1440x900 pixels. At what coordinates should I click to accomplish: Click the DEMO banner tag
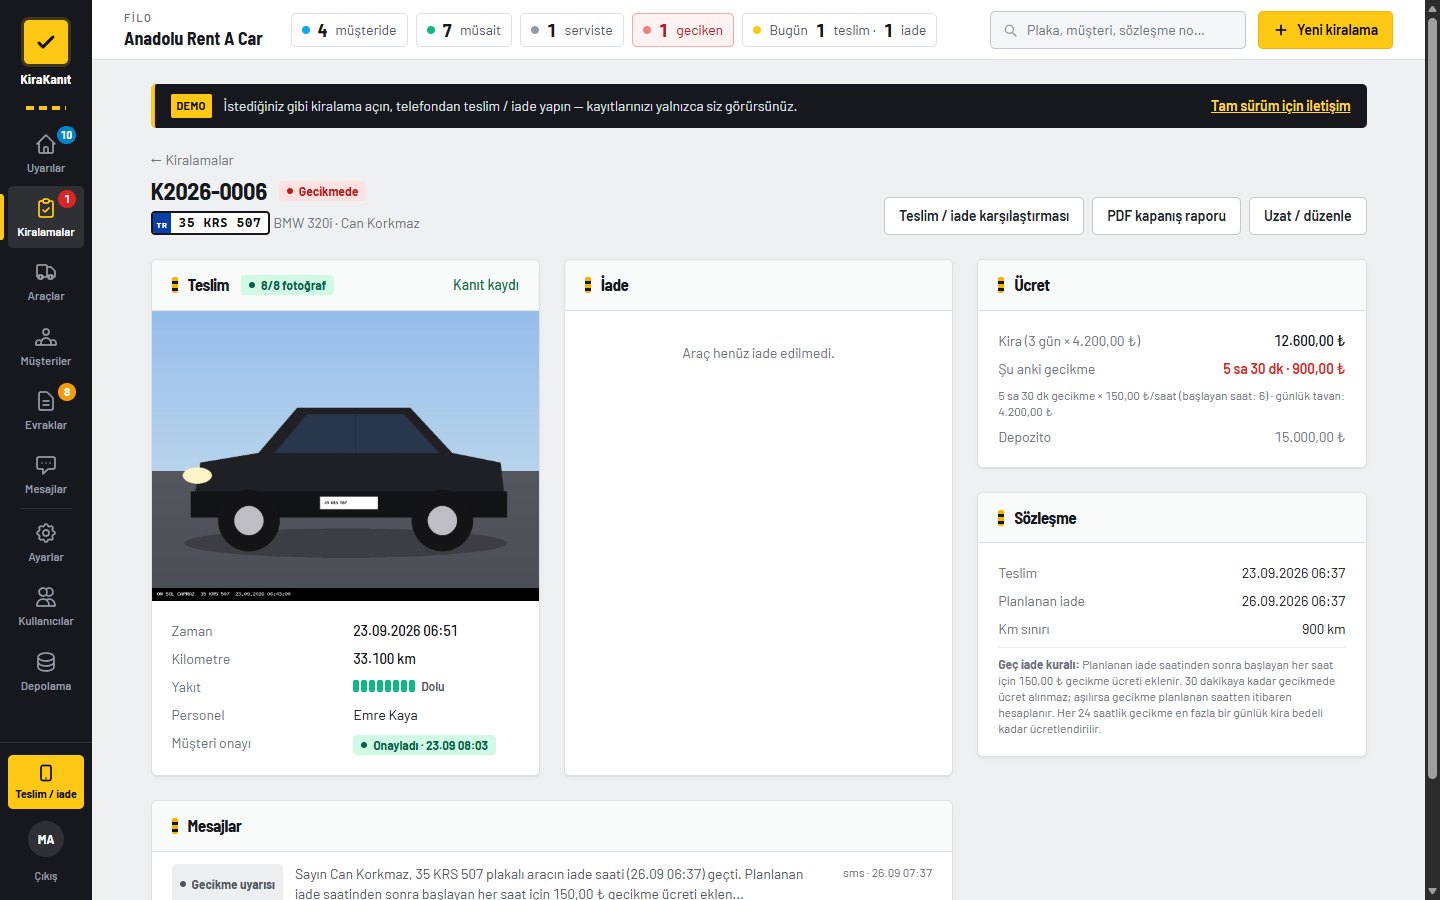191,106
